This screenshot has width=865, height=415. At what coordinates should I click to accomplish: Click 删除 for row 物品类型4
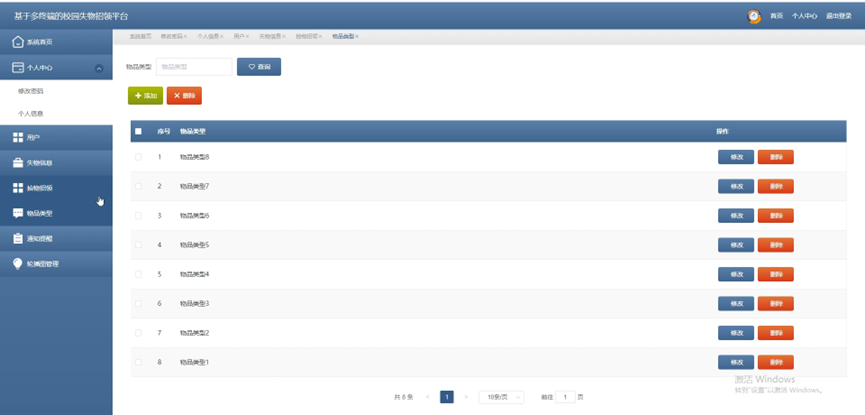point(776,274)
